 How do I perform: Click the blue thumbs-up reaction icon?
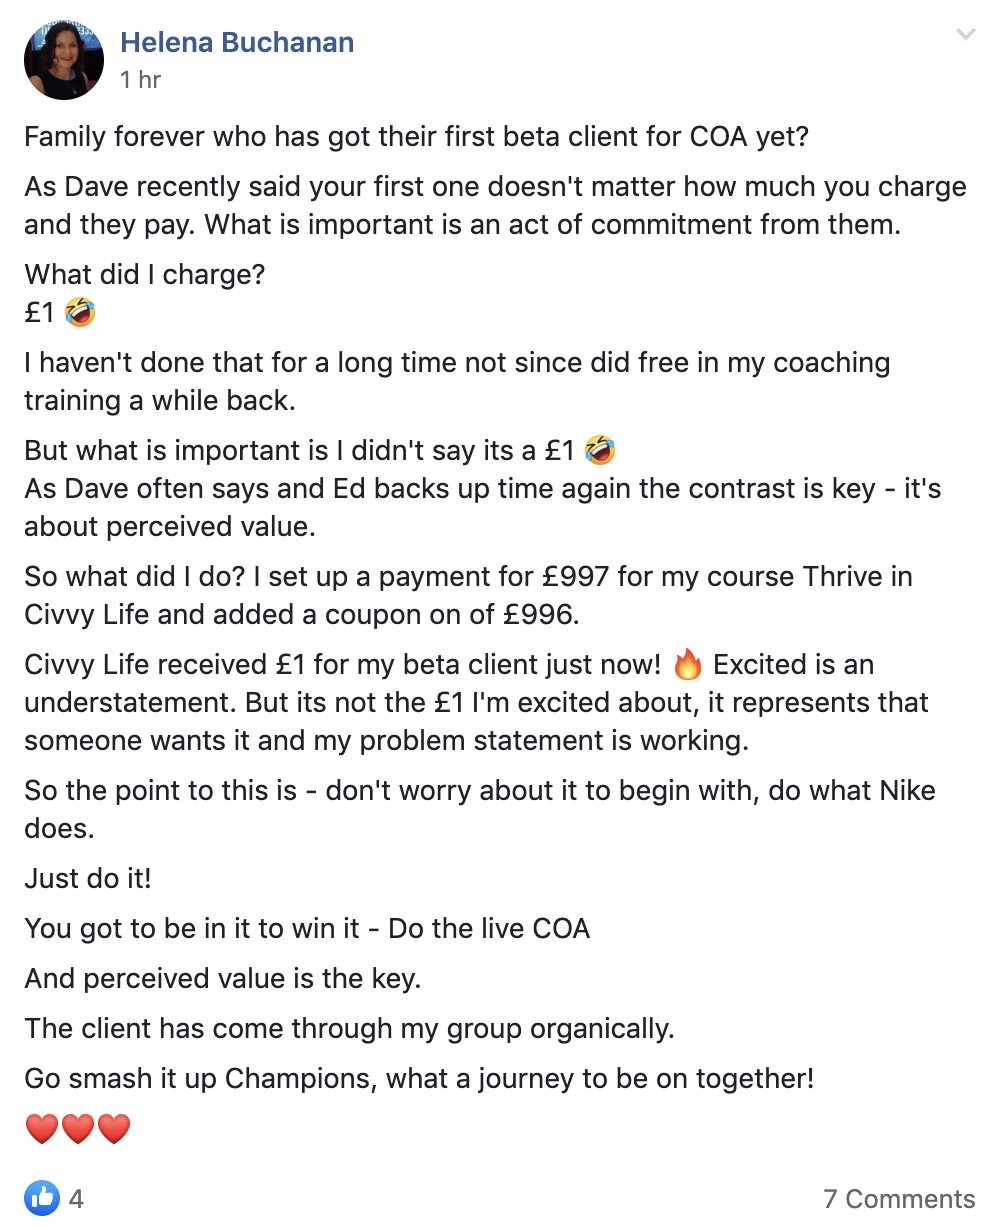pyautogui.click(x=42, y=1197)
